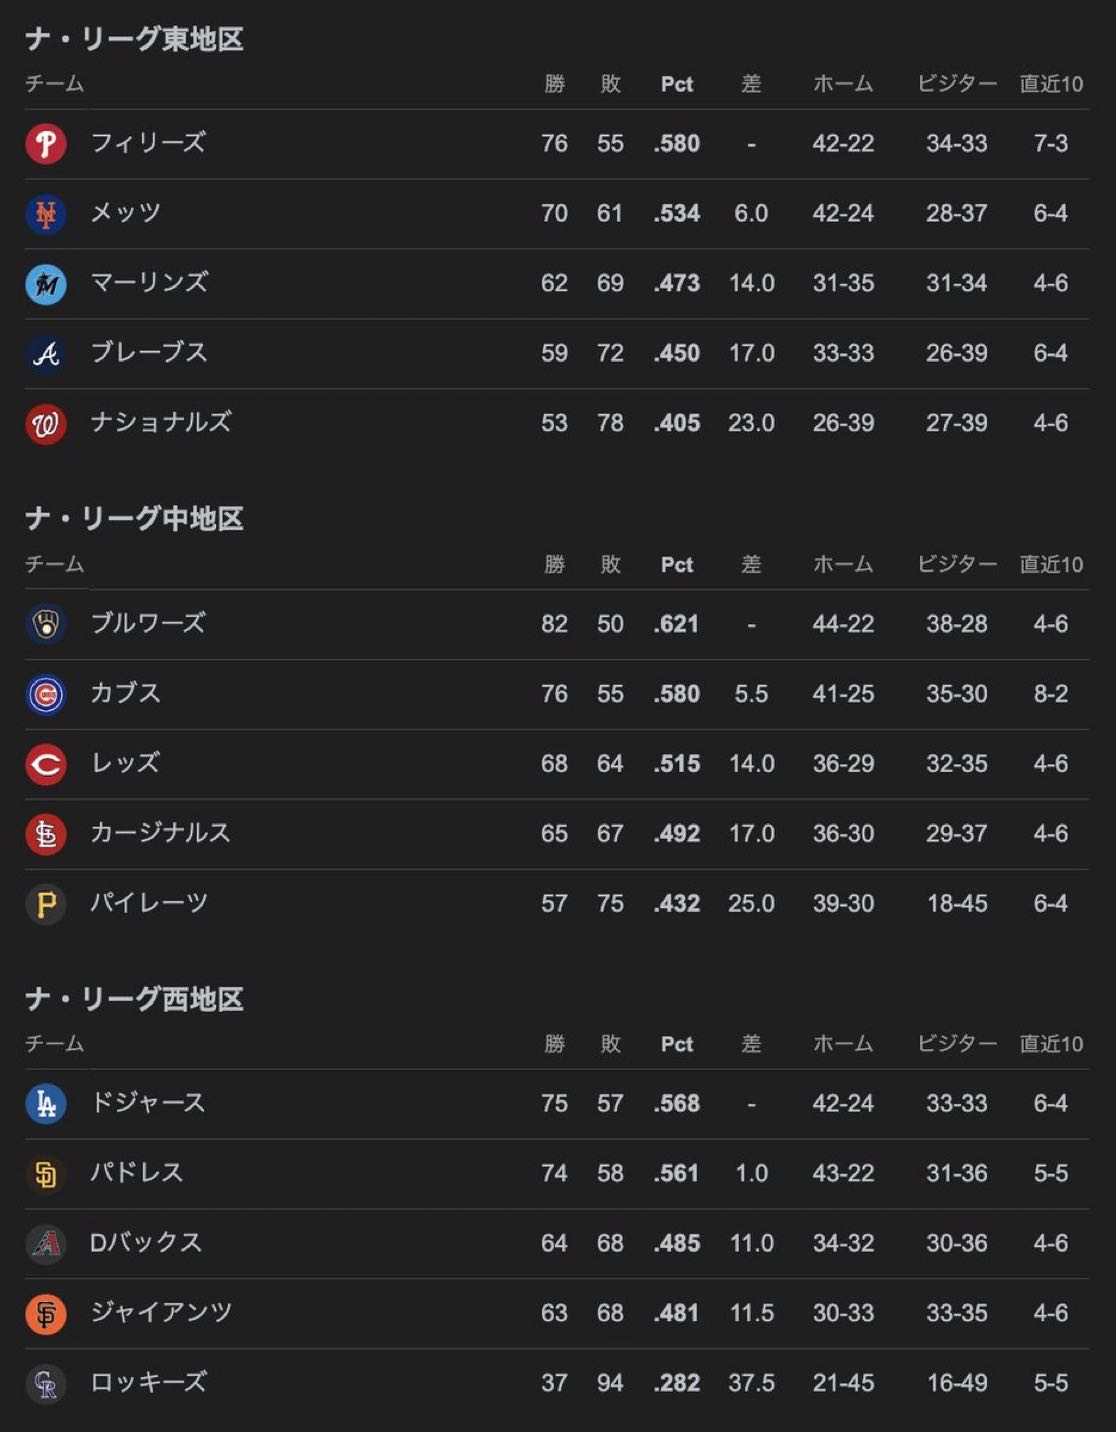Click the Brewers team logo

point(46,624)
